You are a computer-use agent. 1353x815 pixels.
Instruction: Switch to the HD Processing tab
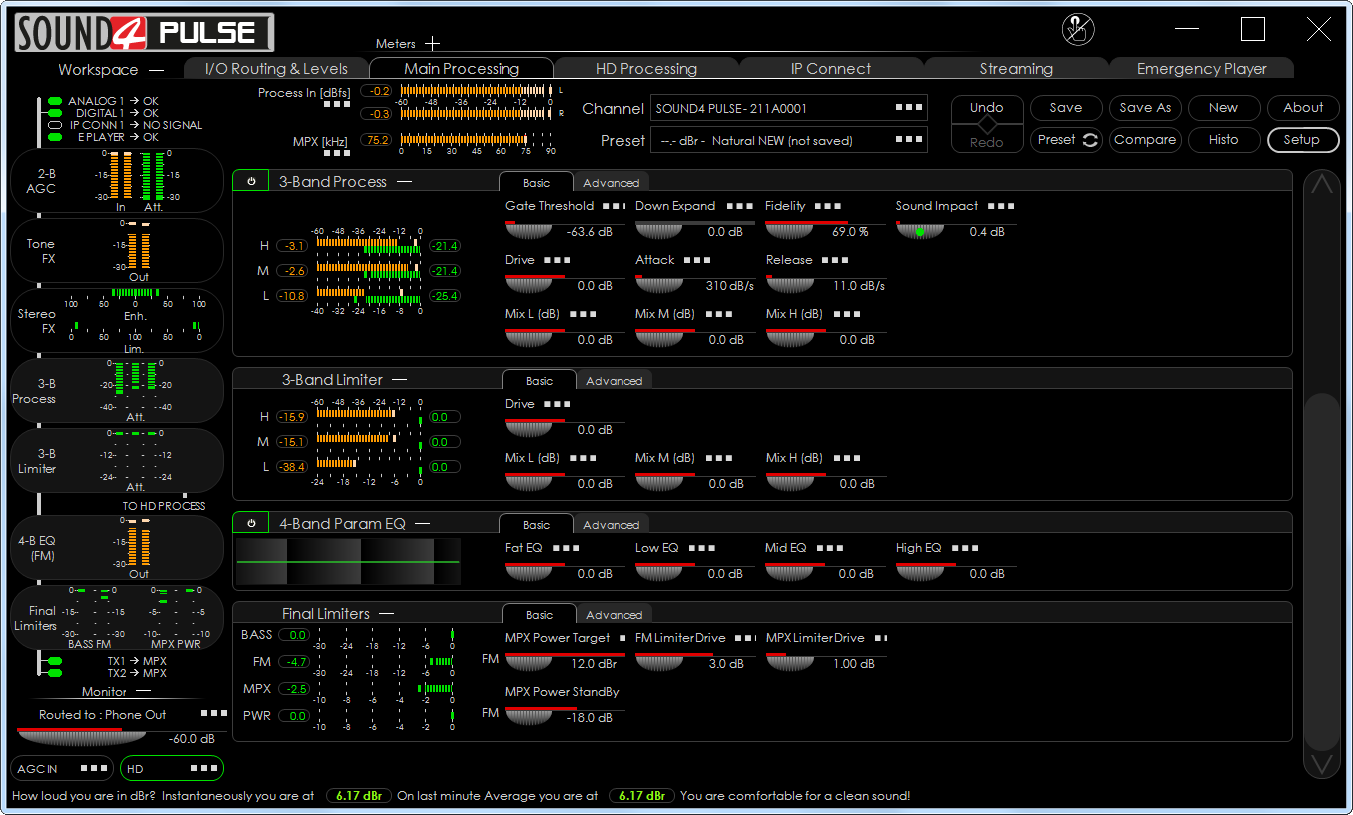coord(646,69)
